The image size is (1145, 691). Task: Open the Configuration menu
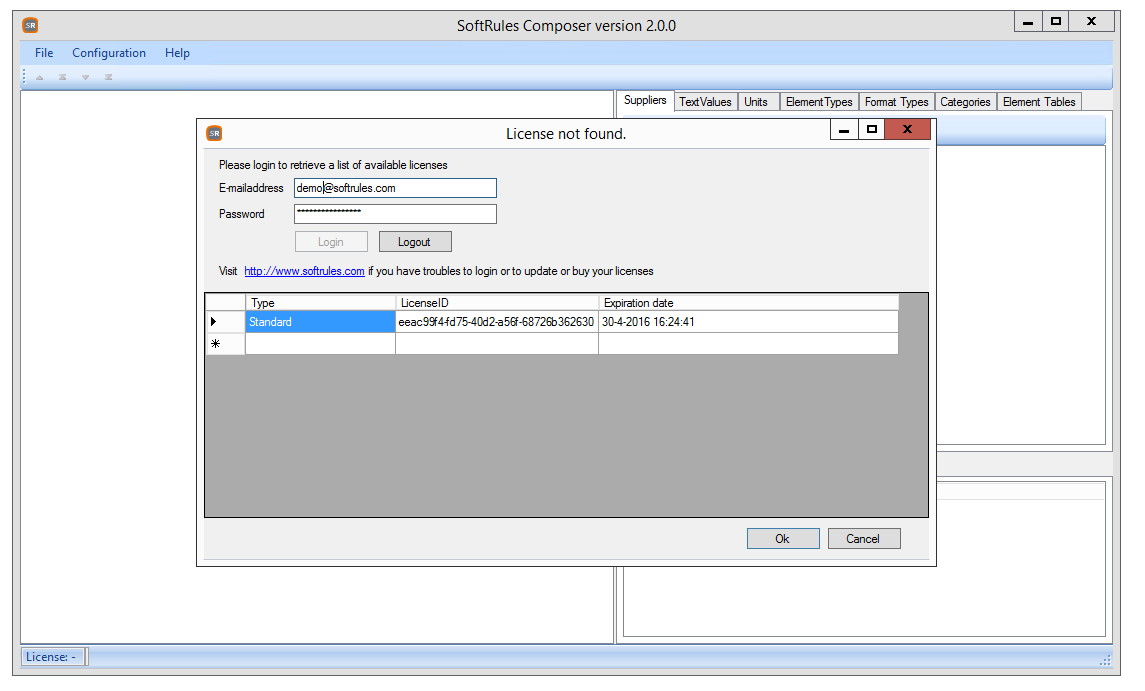tap(109, 53)
